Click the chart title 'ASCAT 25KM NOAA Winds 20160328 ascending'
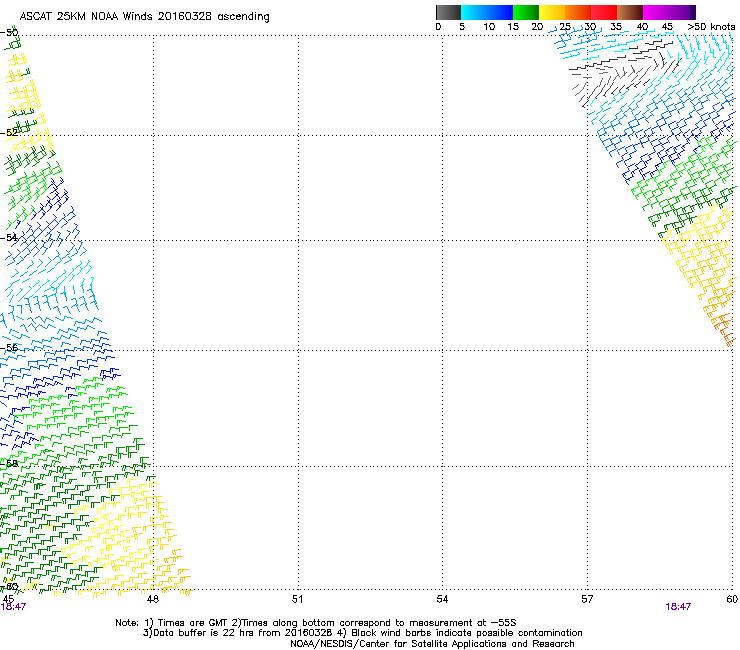The image size is (740, 650). click(144, 17)
